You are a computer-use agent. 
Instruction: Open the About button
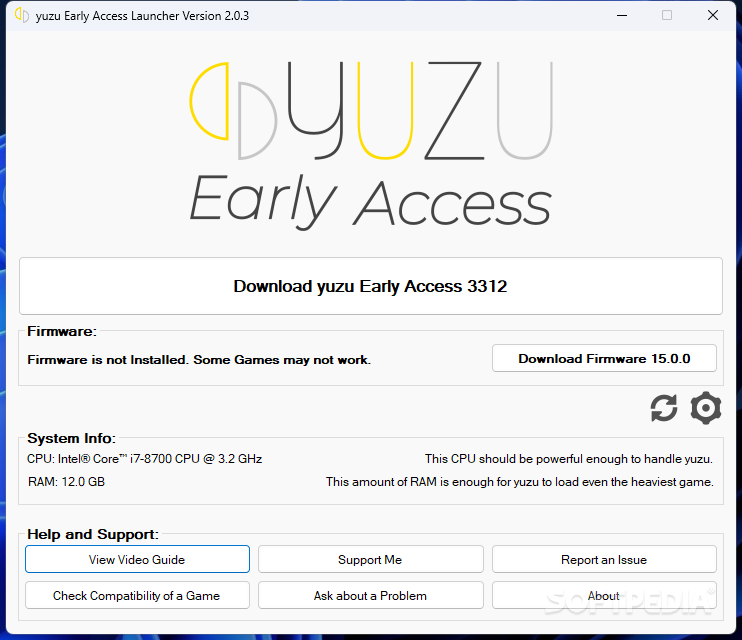604,595
